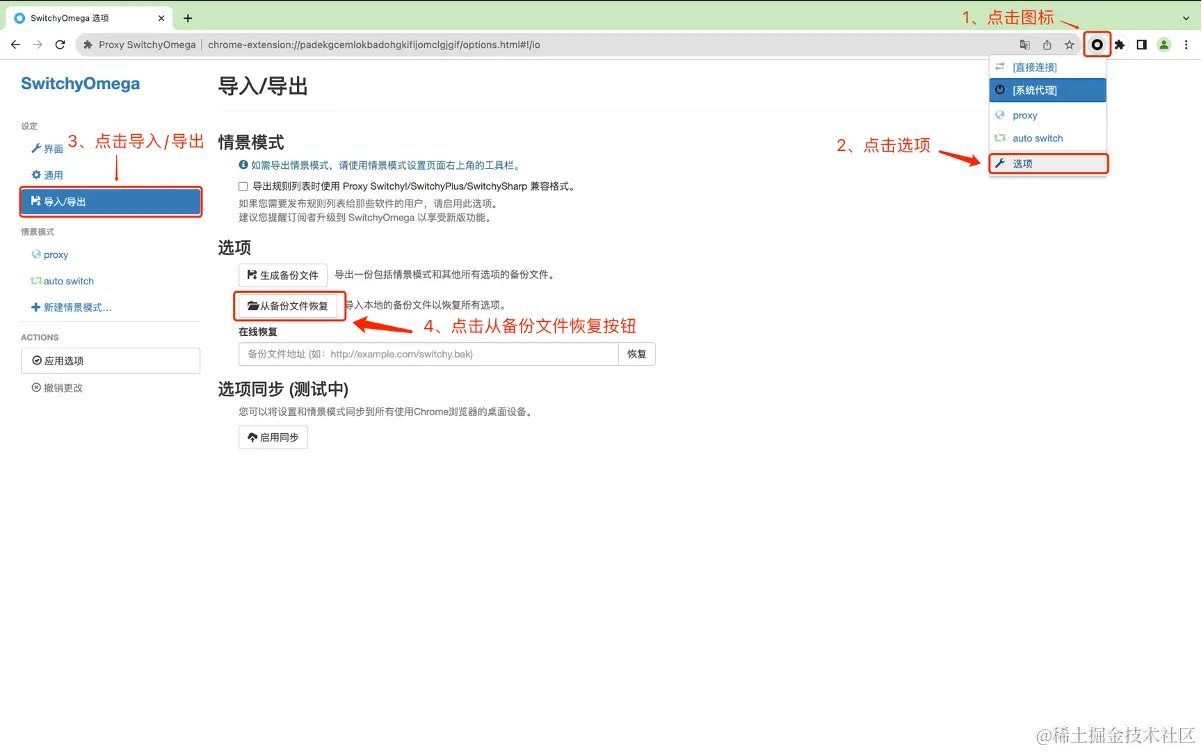Open 选项 from the popup menu

[1048, 163]
